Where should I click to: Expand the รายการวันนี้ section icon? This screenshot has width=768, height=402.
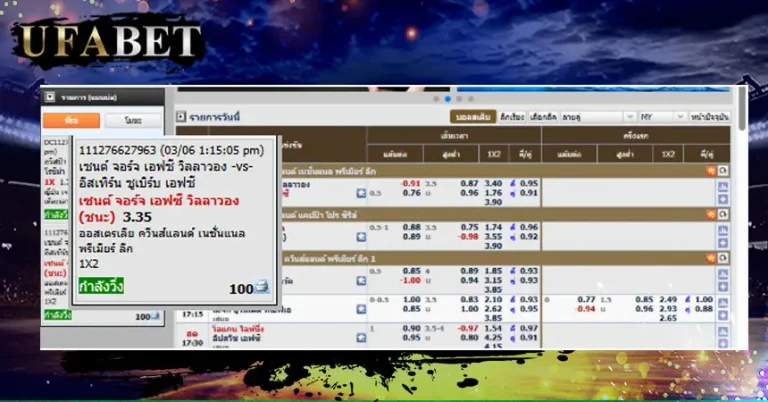pos(181,117)
